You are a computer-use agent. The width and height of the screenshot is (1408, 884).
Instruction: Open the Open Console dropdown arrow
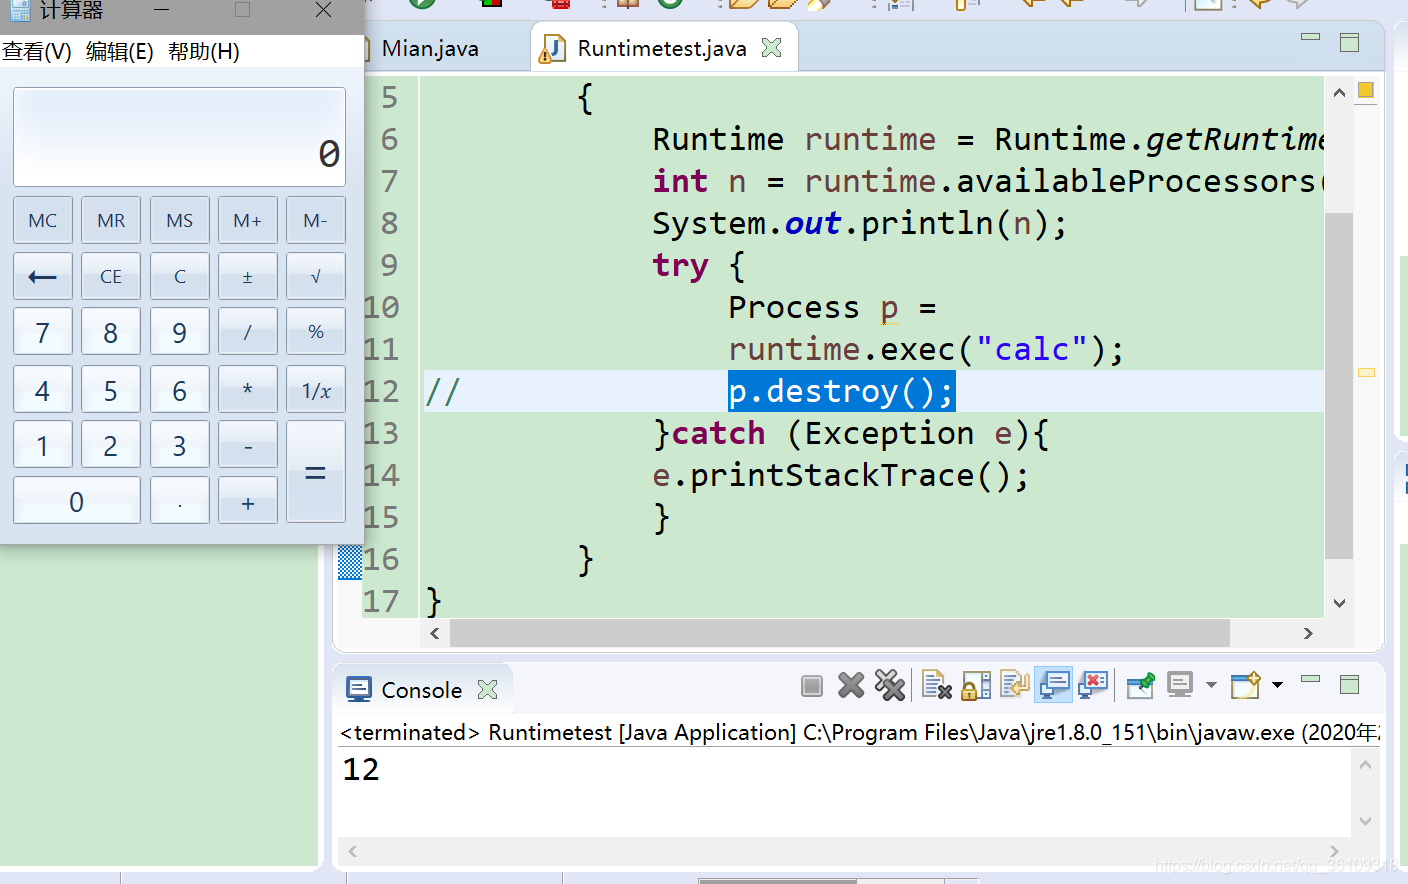[1275, 685]
